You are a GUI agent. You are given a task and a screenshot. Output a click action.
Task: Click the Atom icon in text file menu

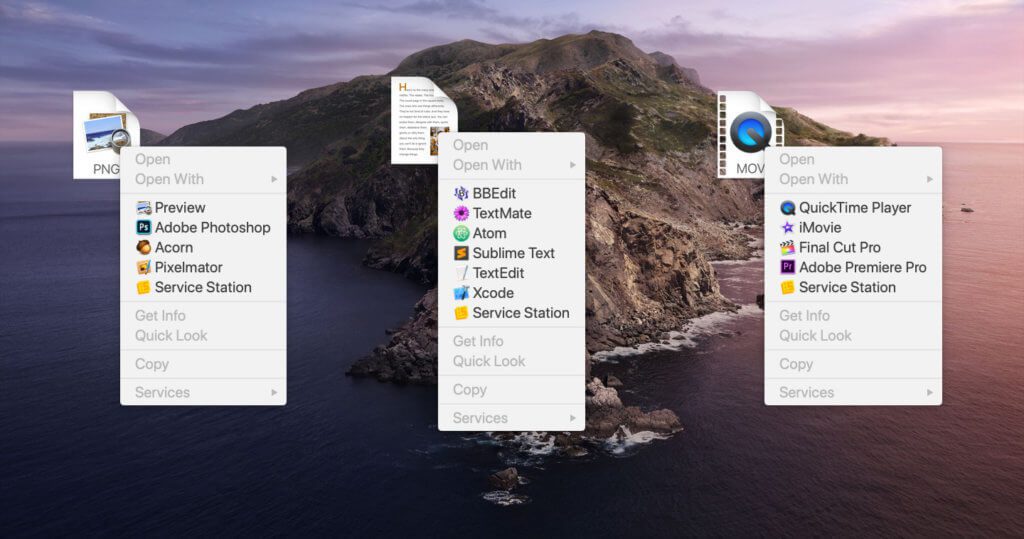click(461, 233)
